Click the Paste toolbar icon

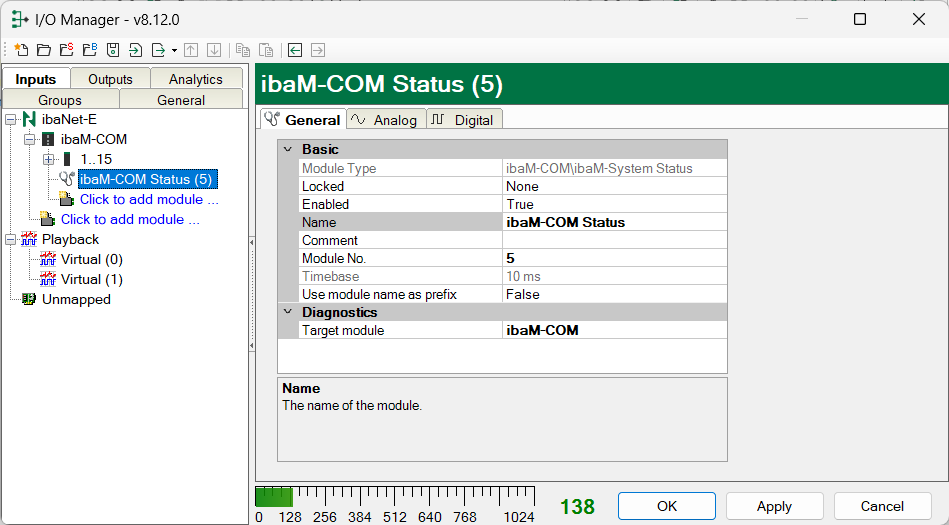(x=266, y=50)
